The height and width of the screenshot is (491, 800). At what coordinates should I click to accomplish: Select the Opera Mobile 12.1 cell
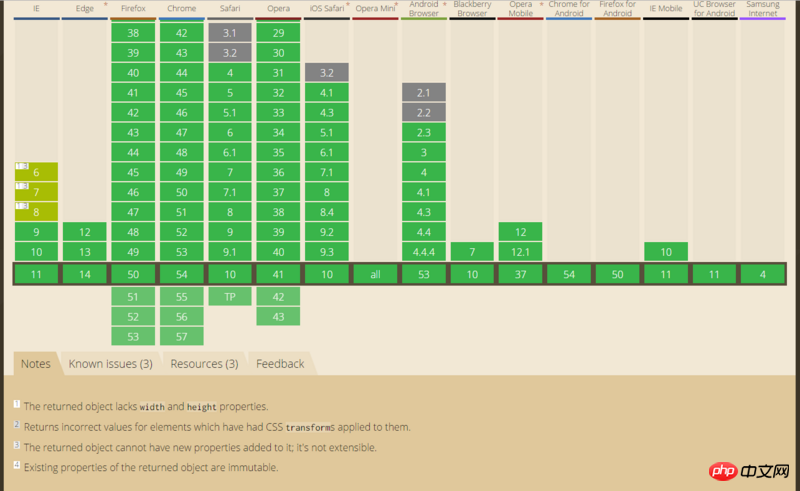tap(520, 252)
